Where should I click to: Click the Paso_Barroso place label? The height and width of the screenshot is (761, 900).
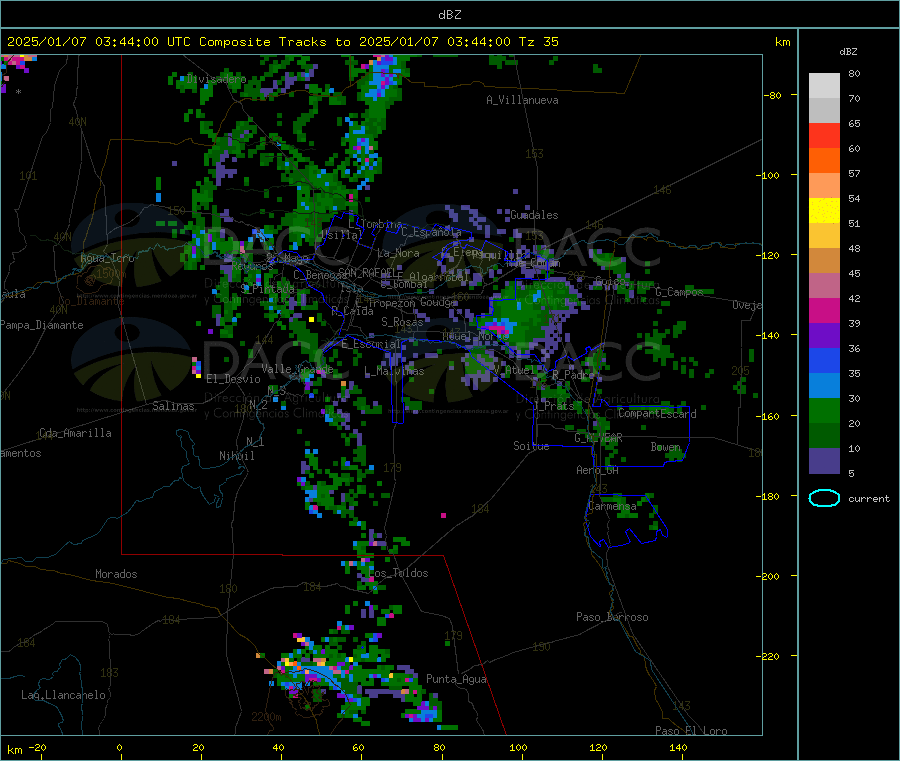coord(612,617)
